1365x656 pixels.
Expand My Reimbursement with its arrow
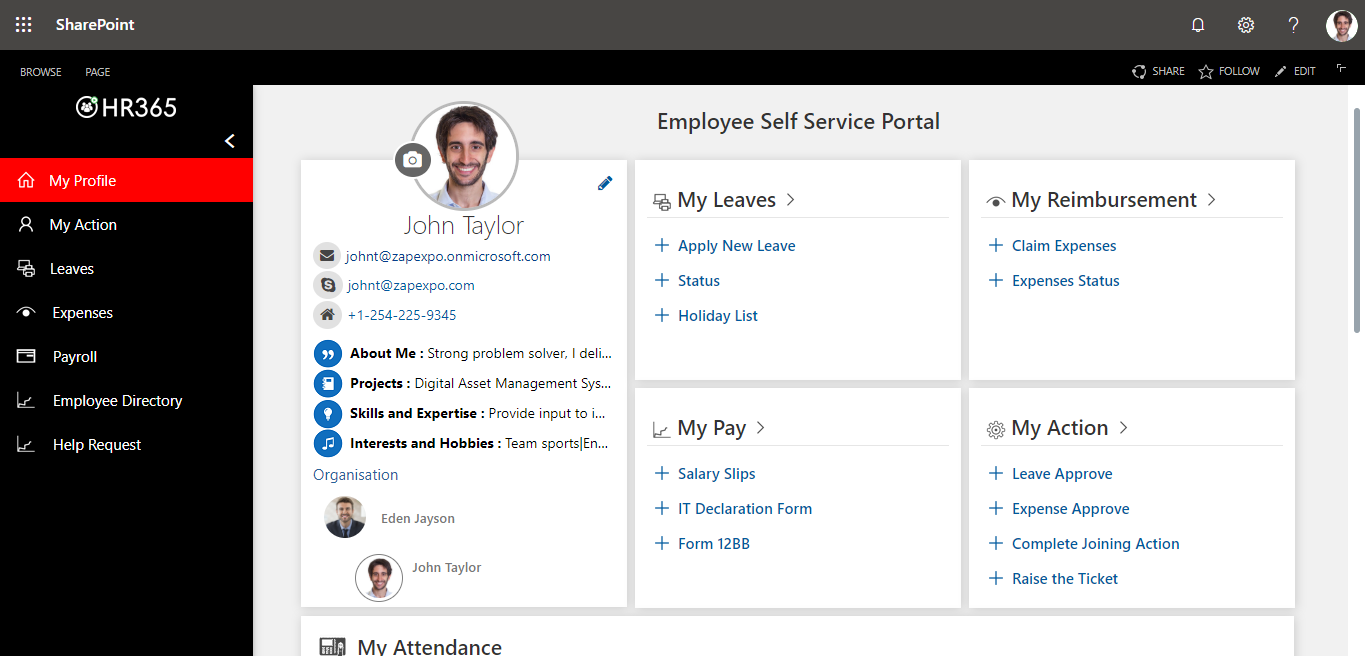(1211, 200)
